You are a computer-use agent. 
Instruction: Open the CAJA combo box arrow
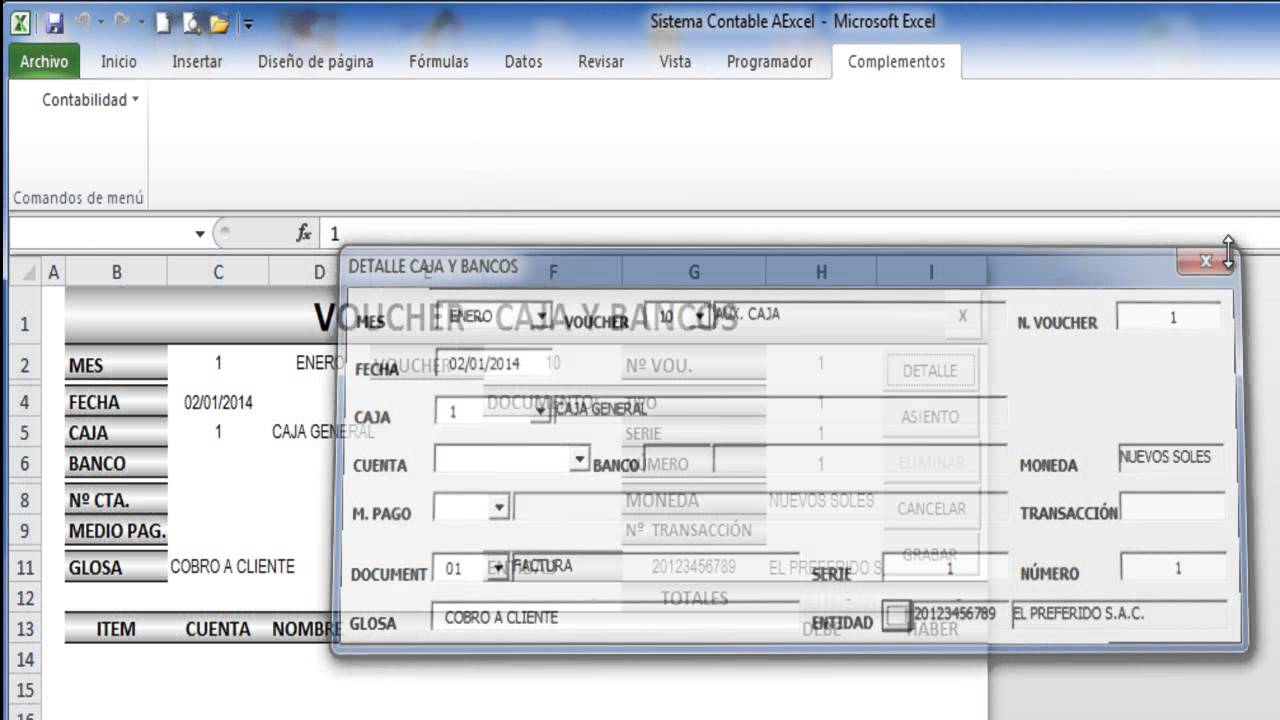(x=541, y=411)
